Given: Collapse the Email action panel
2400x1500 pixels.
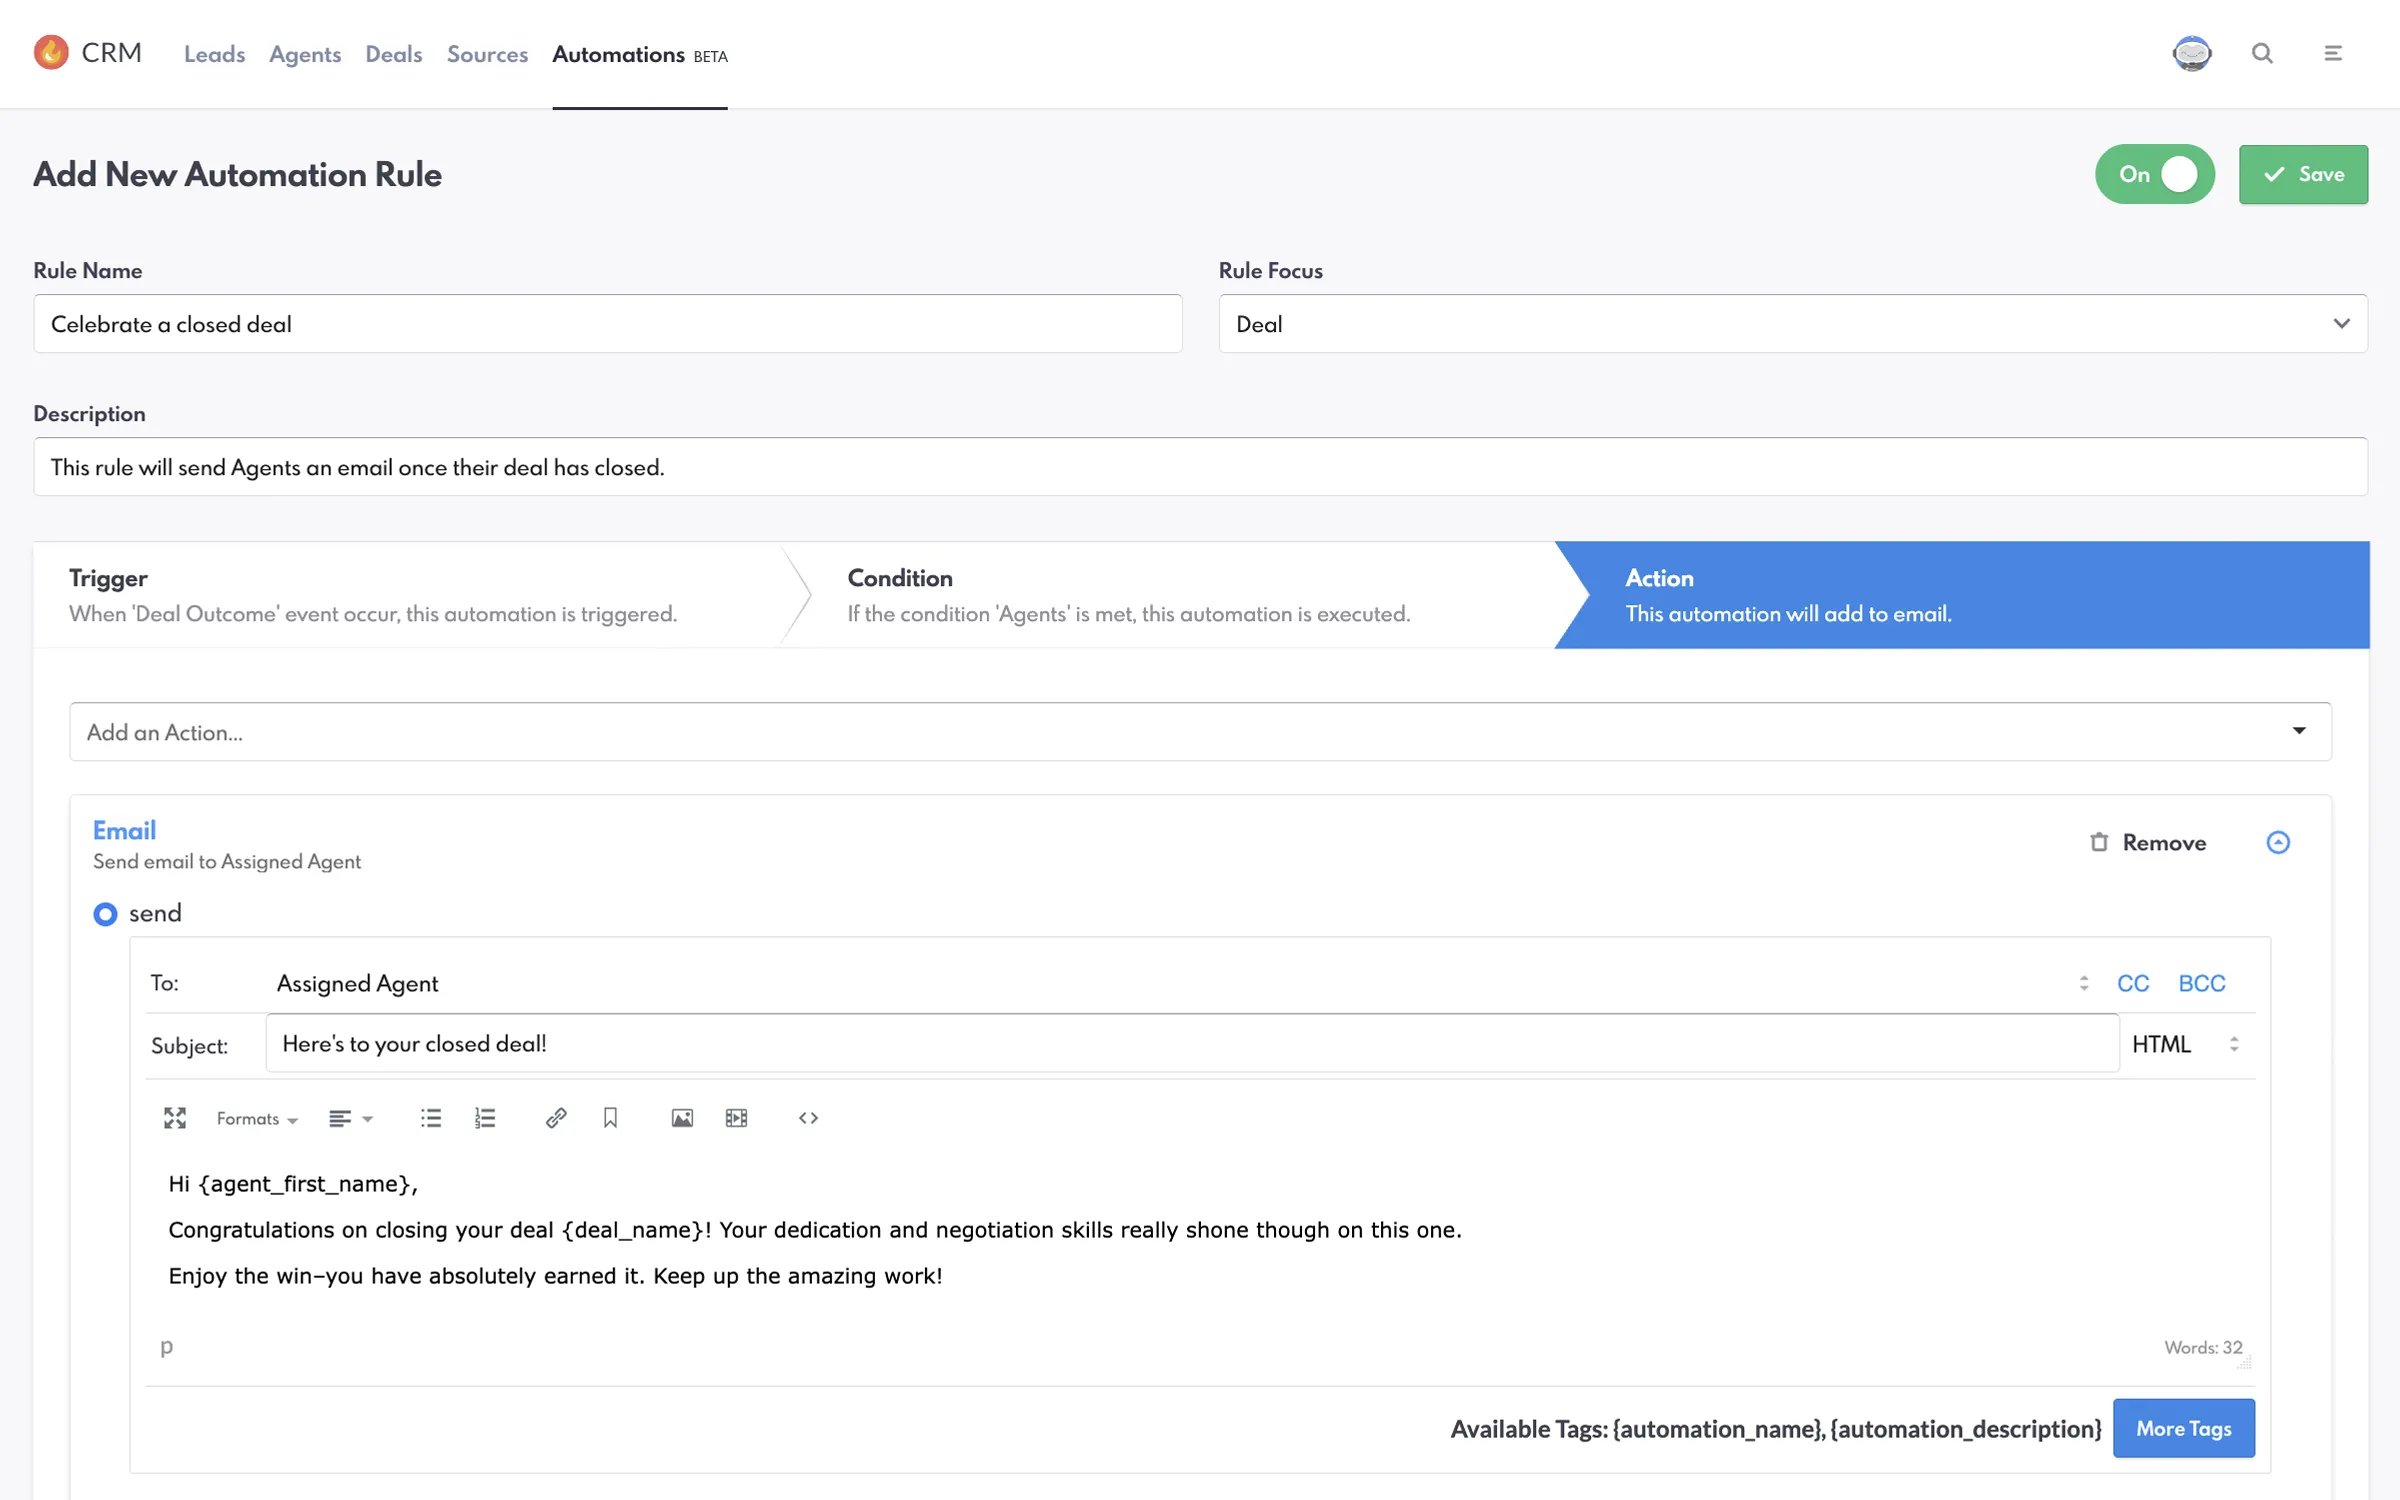Looking at the screenshot, I should click(2278, 842).
